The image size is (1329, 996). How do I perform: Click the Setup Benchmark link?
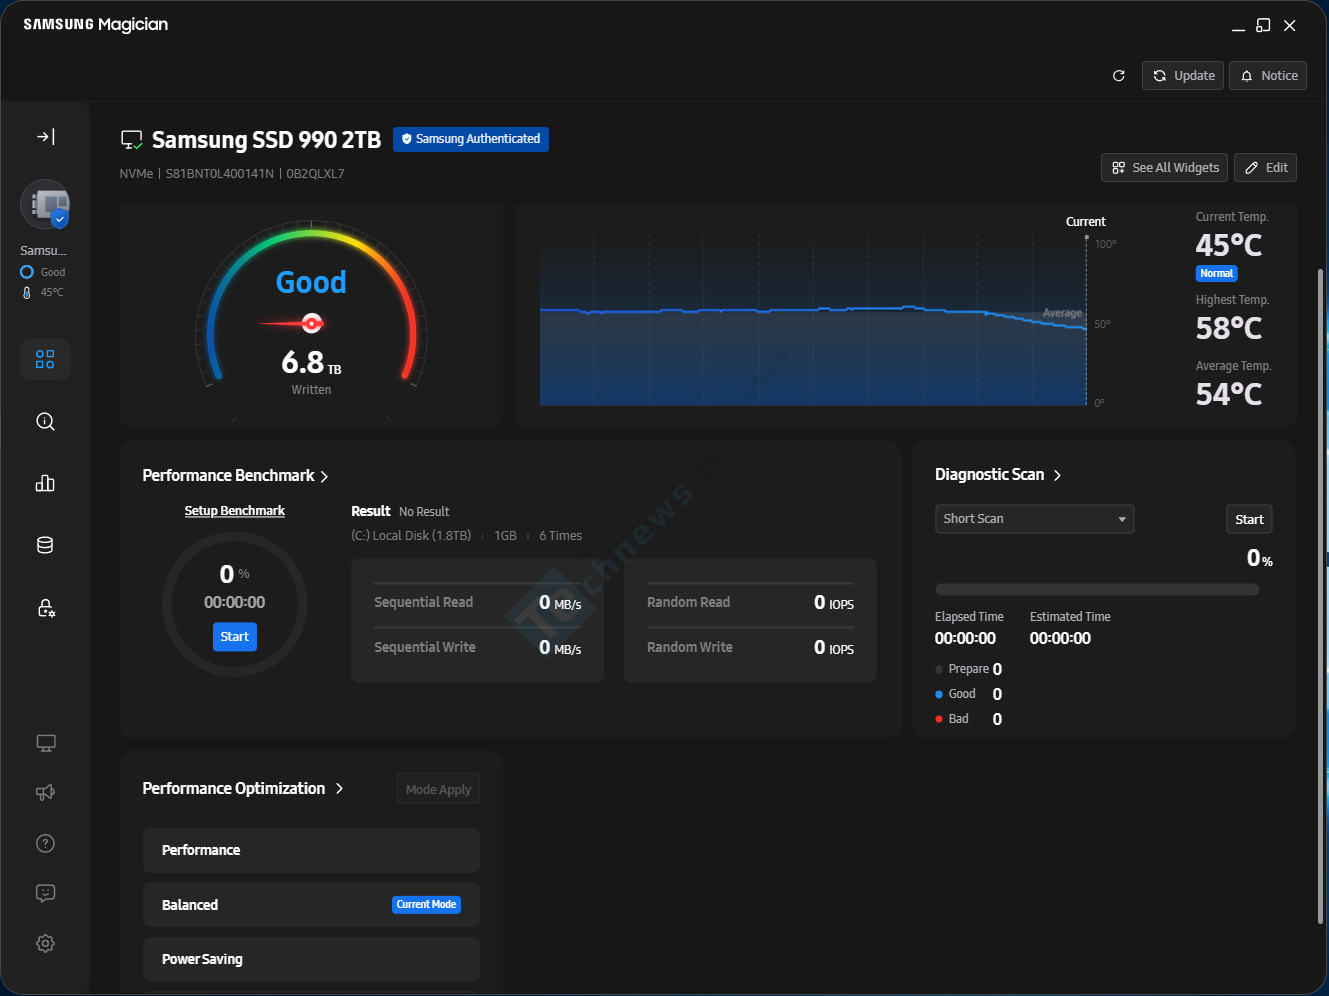[x=235, y=511]
